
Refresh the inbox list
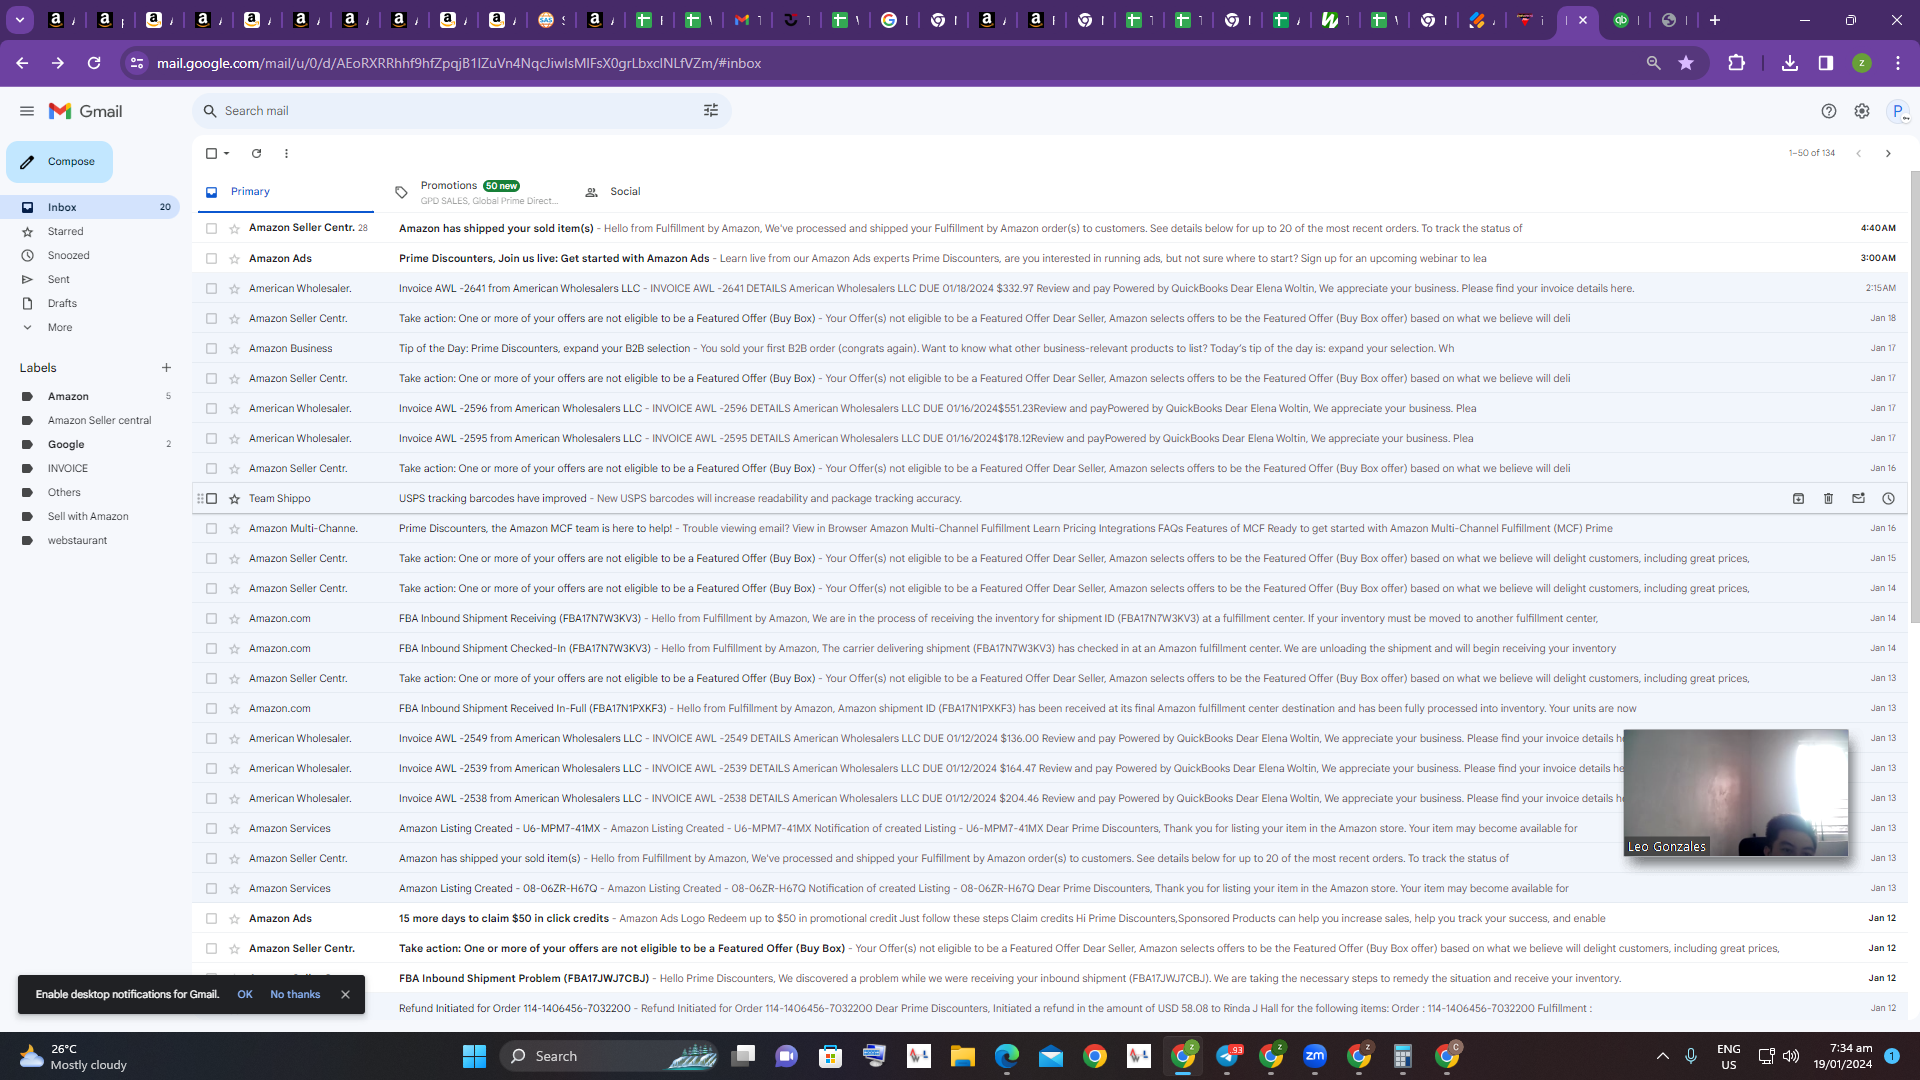256,153
